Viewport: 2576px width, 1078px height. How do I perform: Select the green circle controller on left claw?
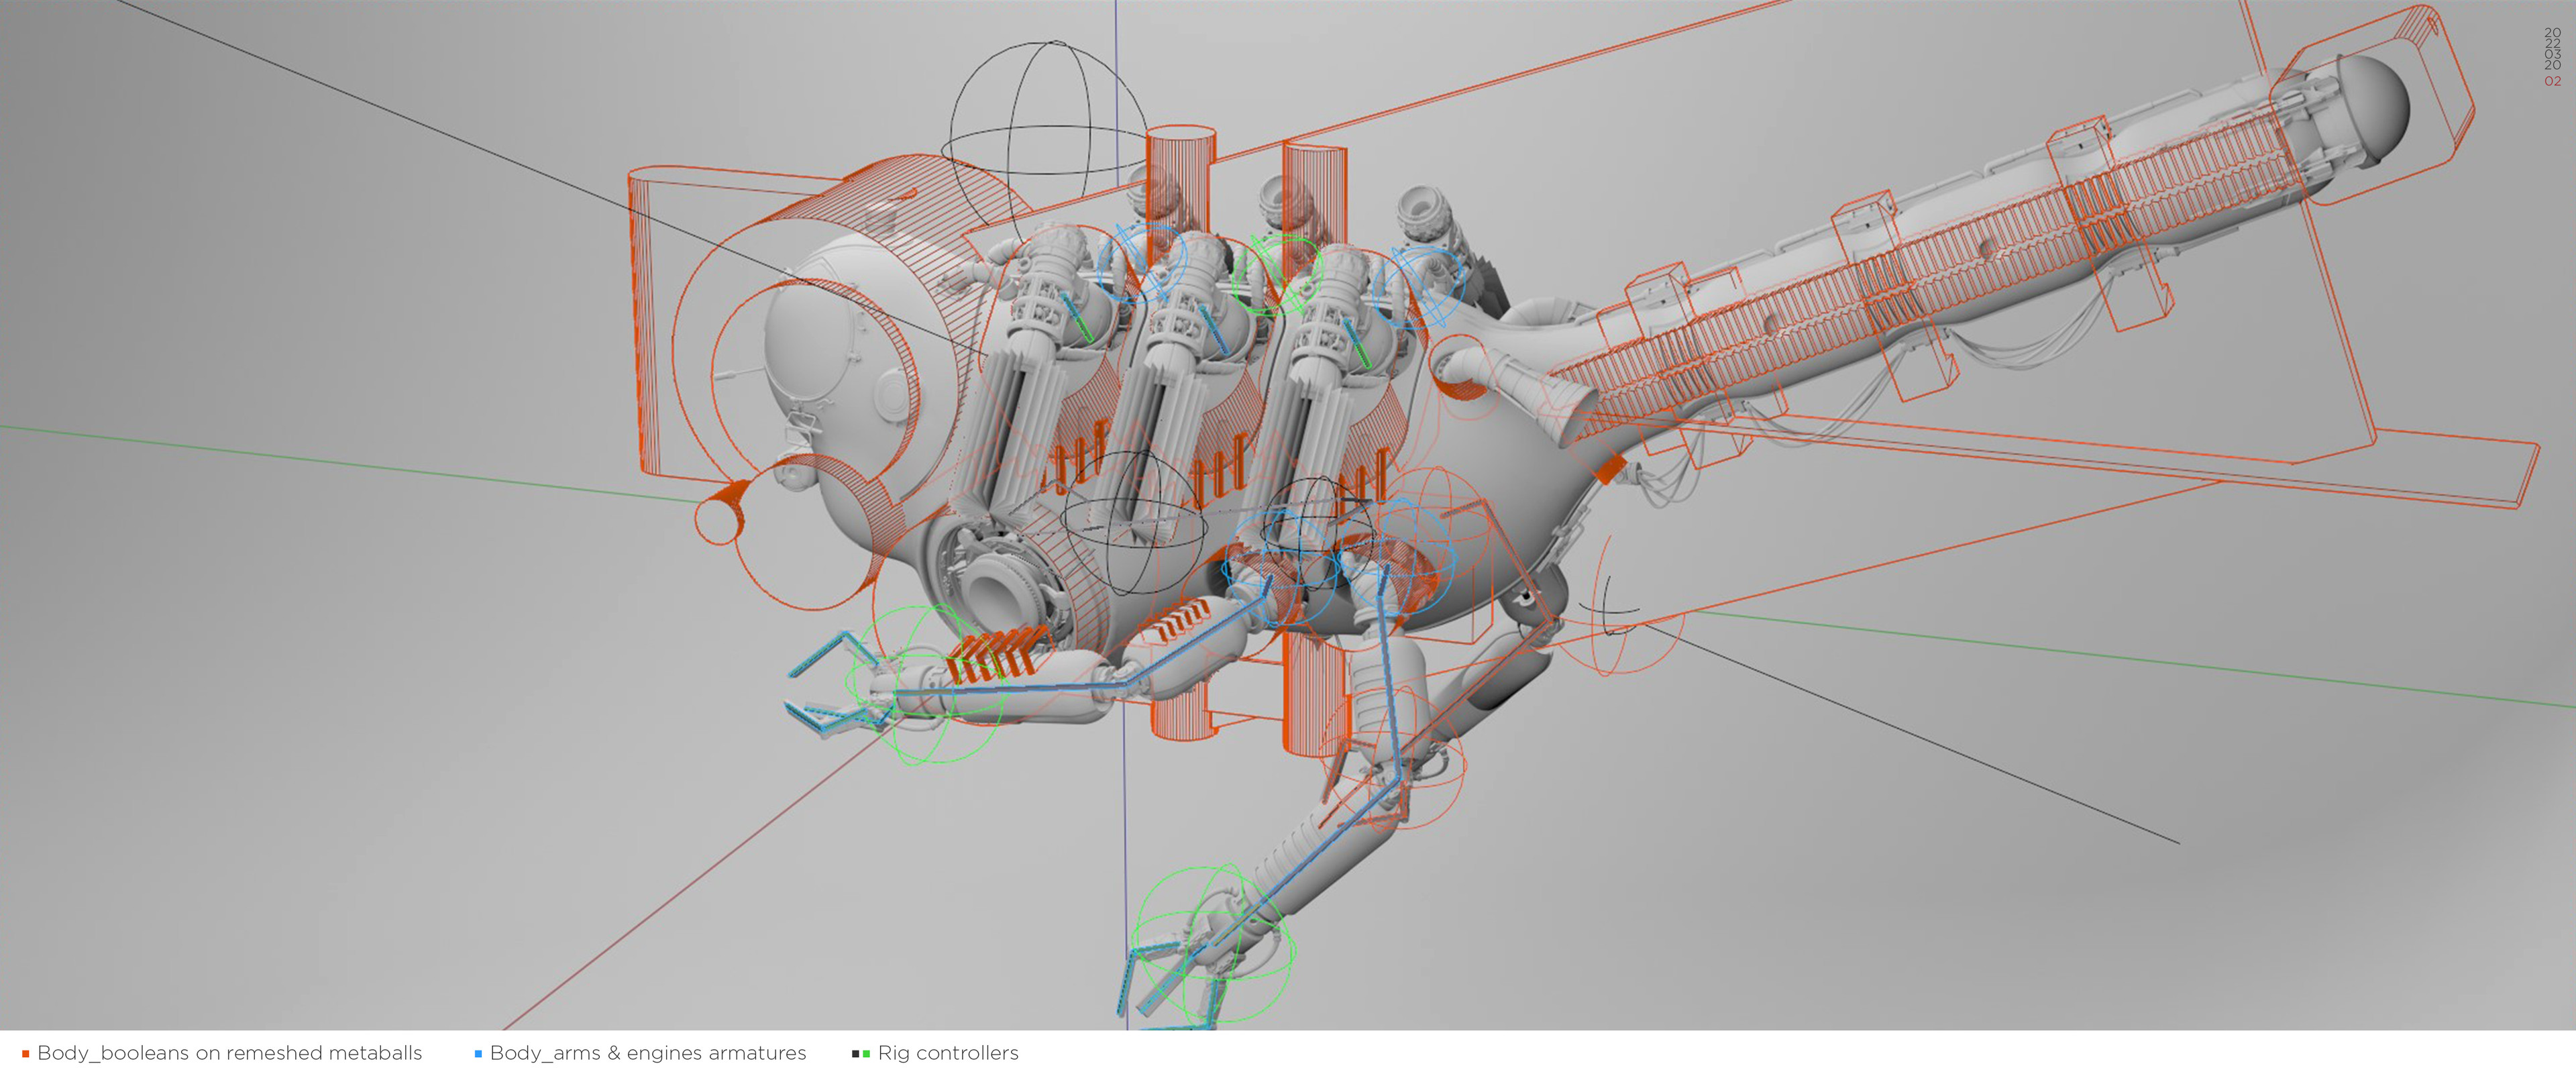tap(925, 685)
